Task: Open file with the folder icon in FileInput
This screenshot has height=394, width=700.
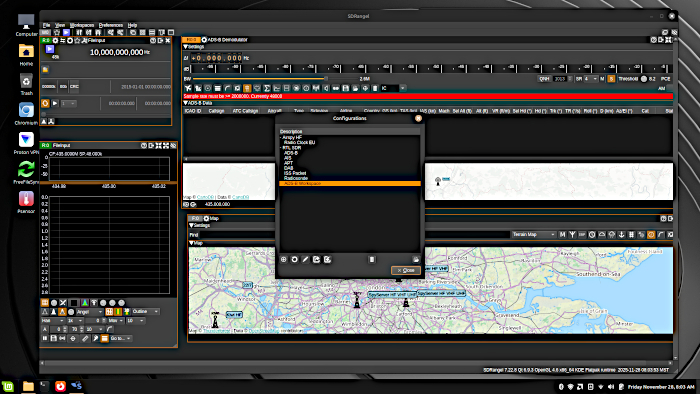Action: [x=45, y=69]
